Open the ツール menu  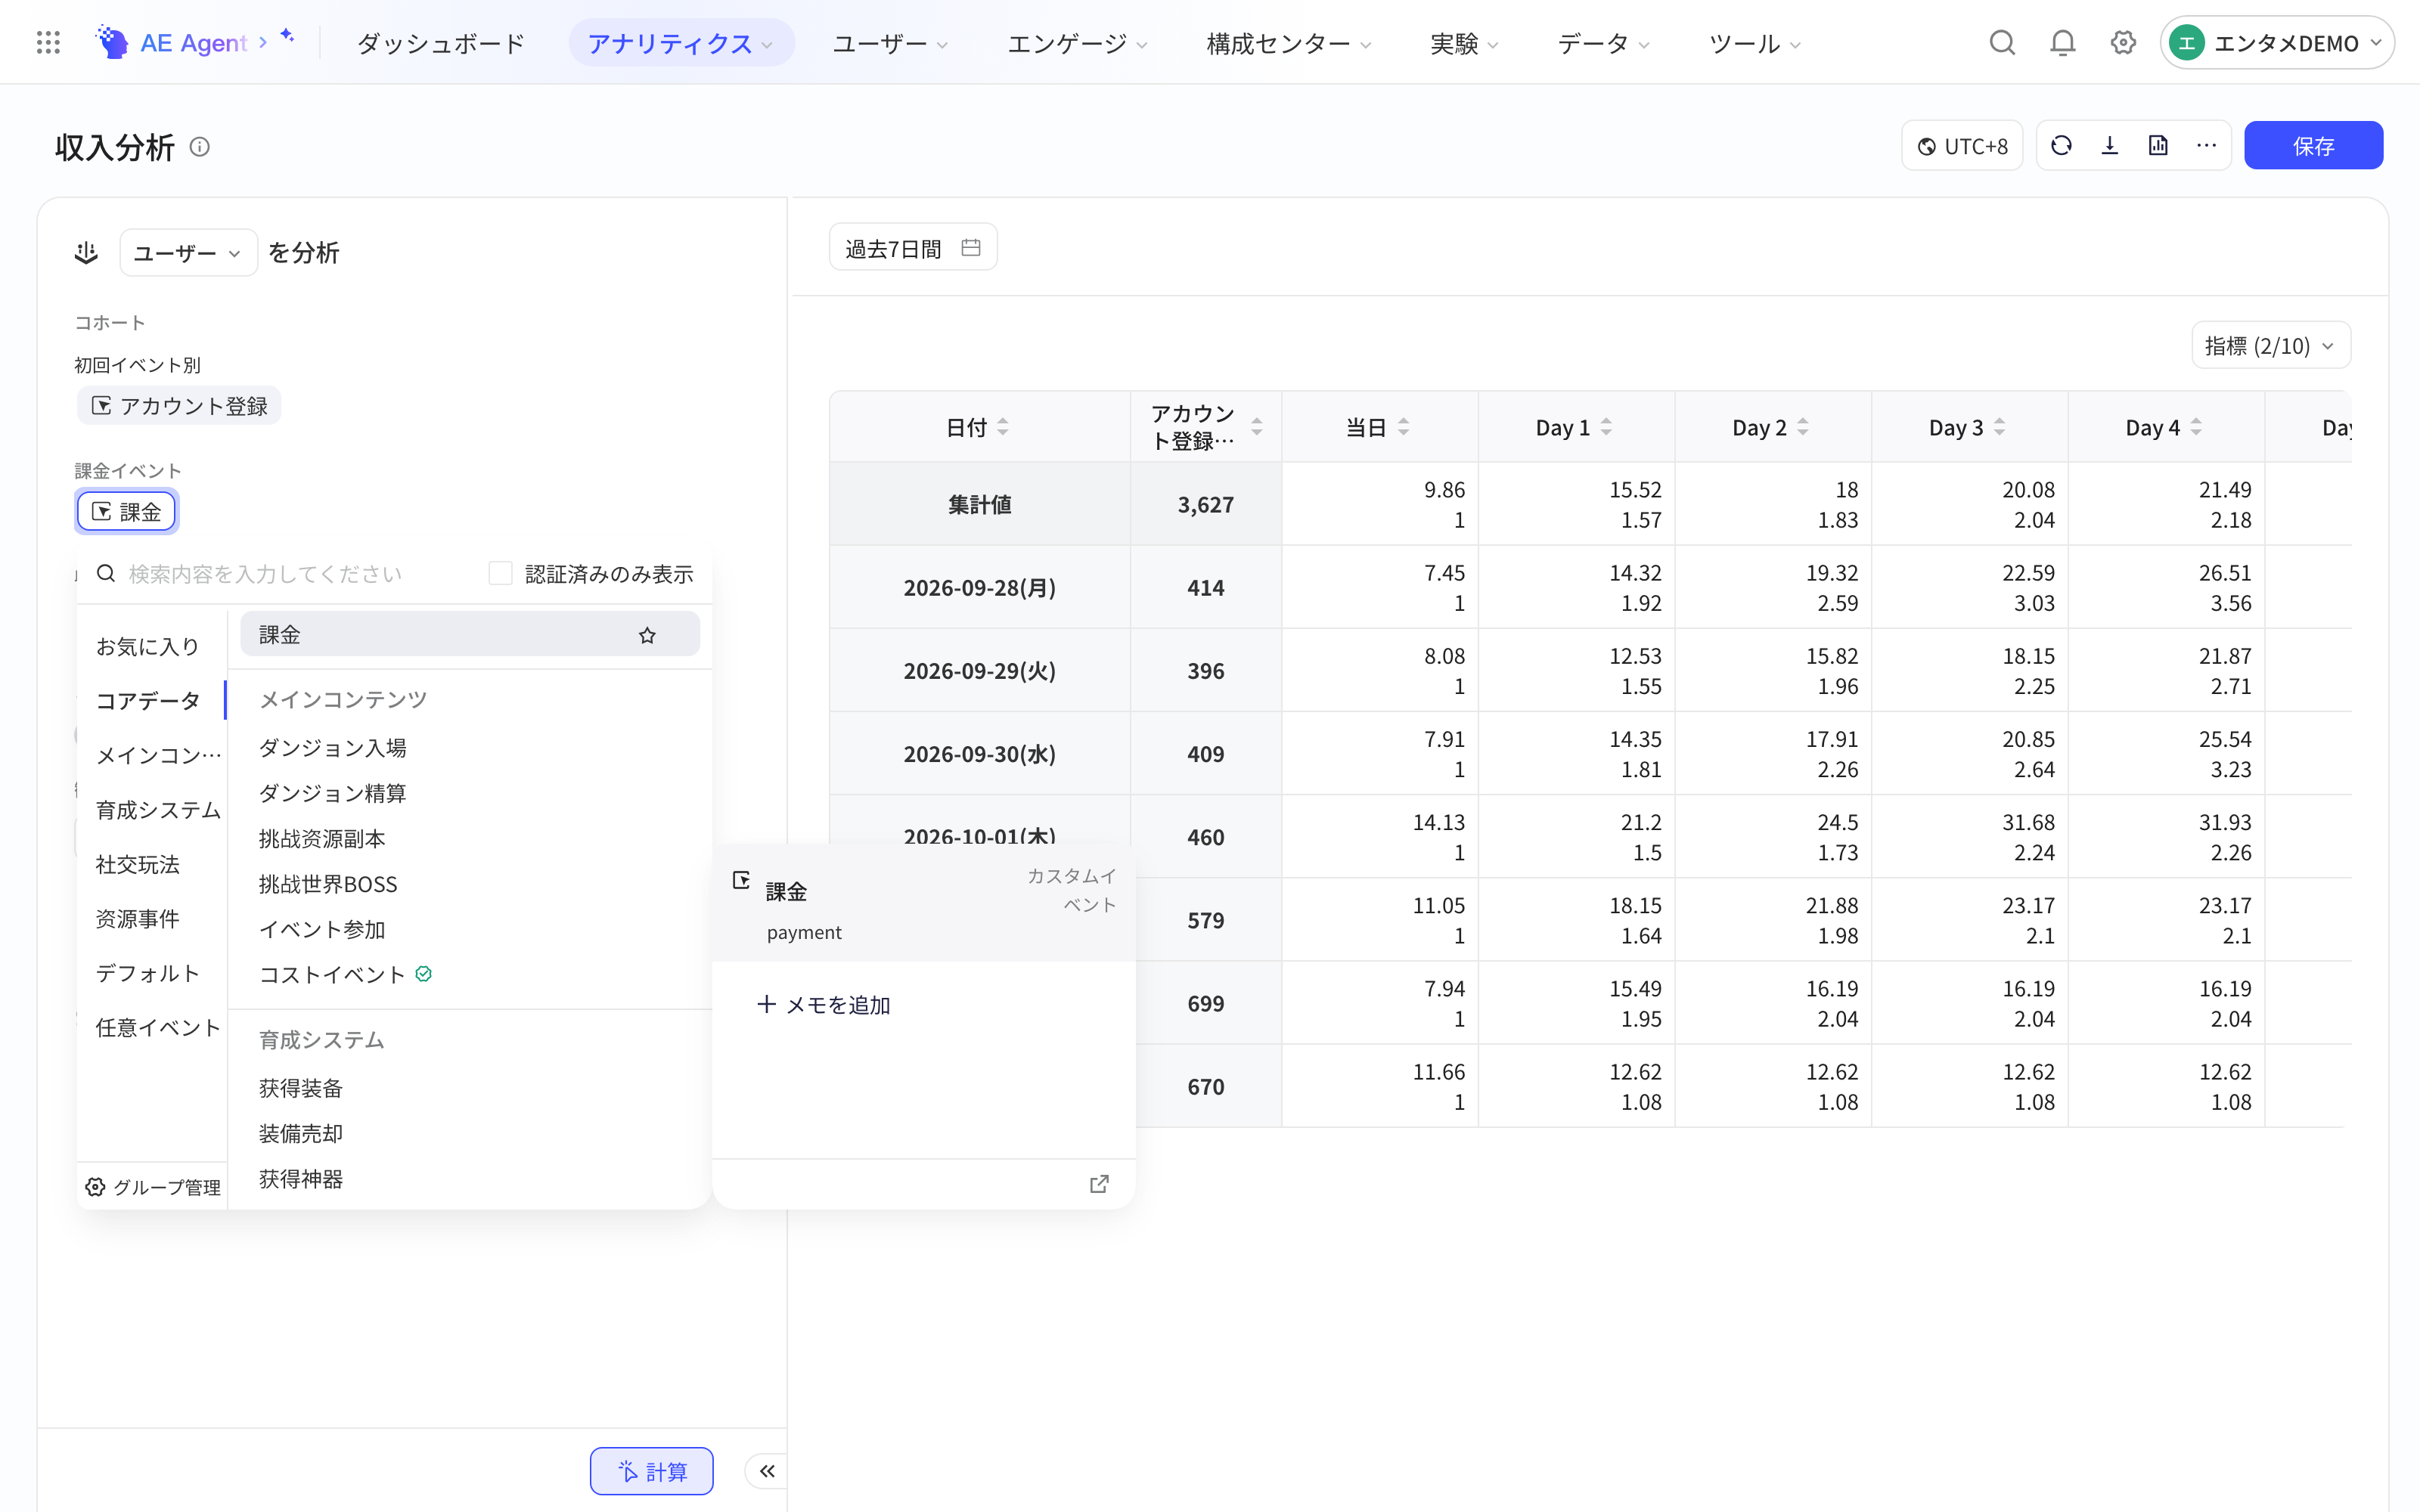[1754, 43]
